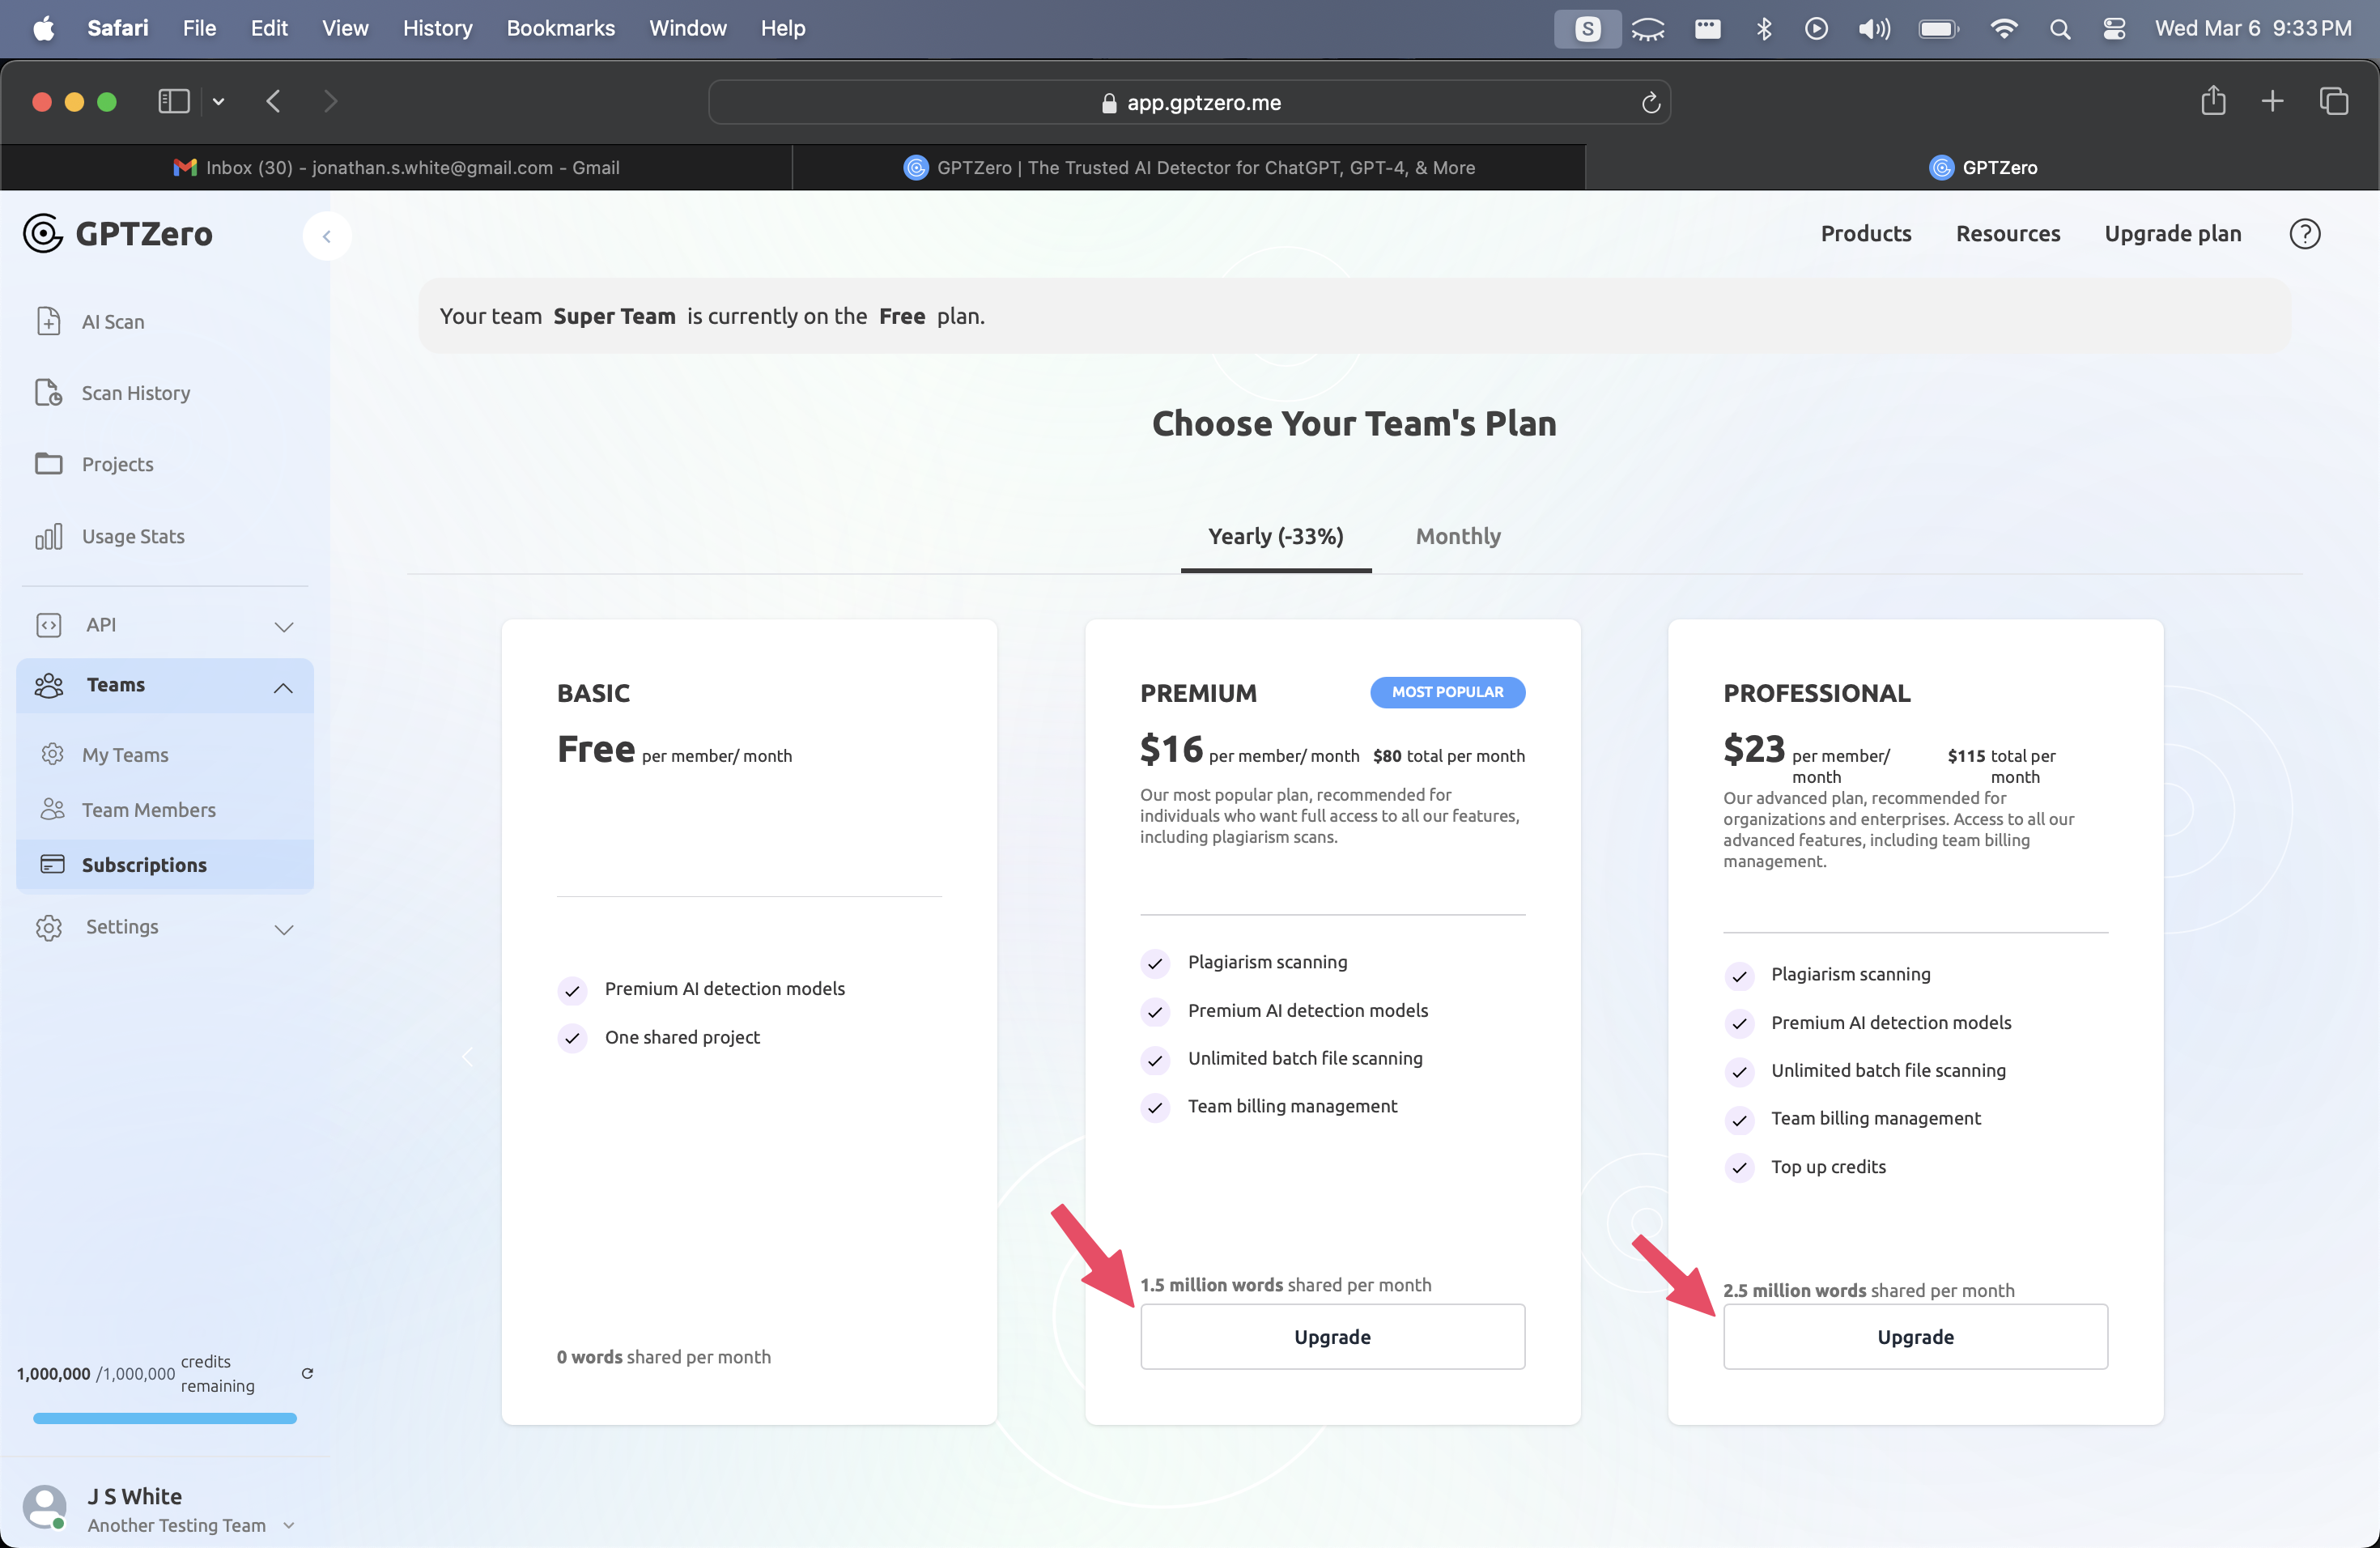
Task: Upgrade to the Premium plan
Action: 1332,1337
